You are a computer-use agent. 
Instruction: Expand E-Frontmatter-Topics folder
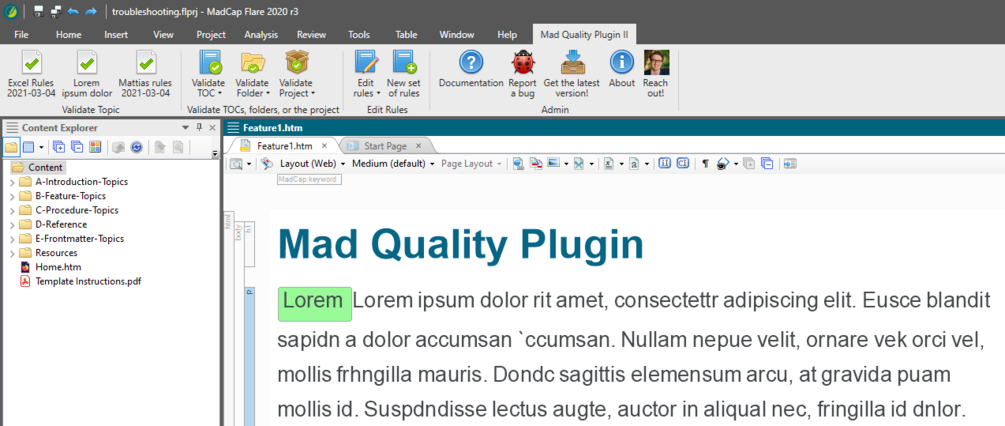12,238
